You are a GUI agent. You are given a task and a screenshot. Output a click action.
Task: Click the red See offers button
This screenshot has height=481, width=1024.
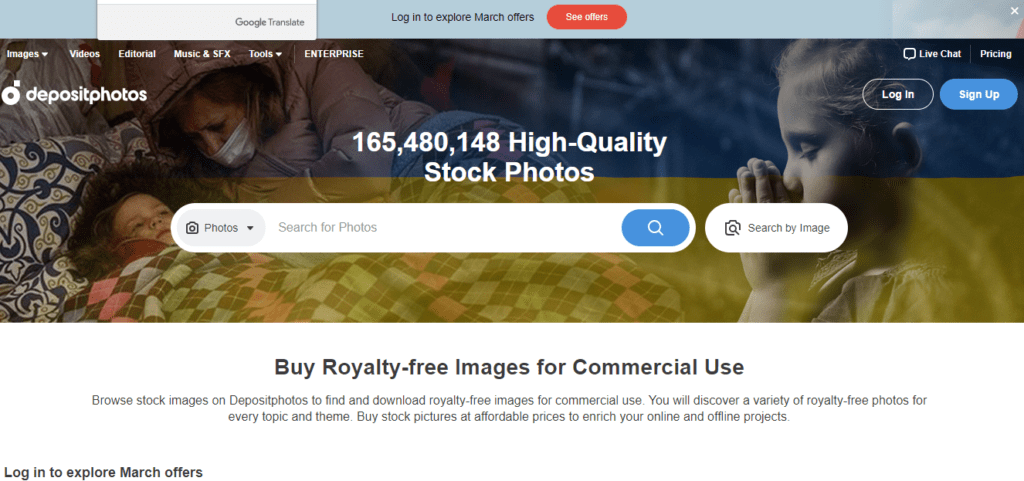[586, 17]
